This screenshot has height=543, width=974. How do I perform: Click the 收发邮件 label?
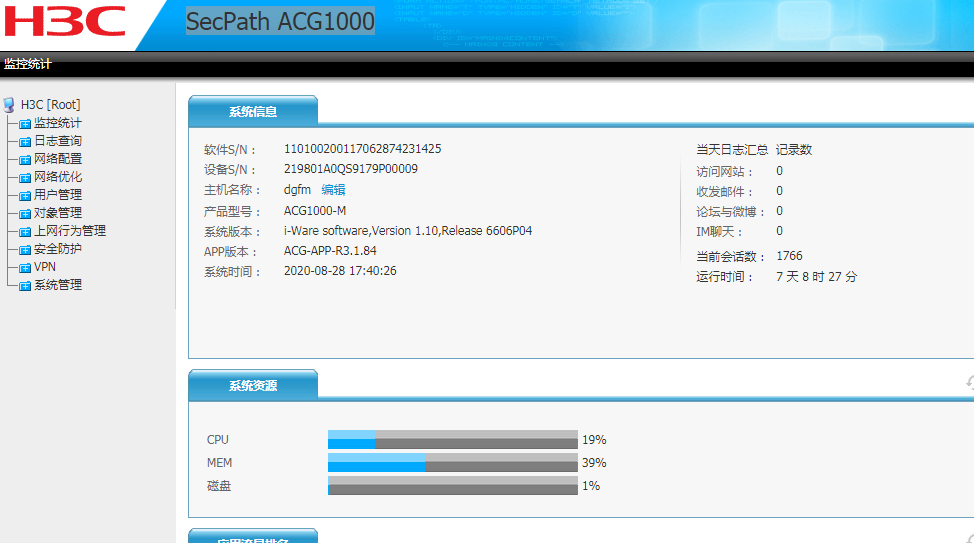724,191
